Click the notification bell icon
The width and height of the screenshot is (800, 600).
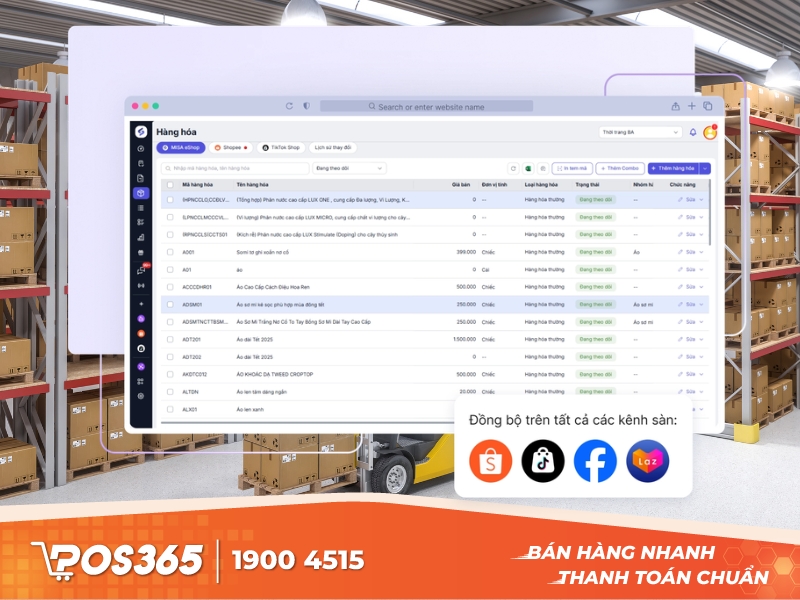[x=690, y=131]
